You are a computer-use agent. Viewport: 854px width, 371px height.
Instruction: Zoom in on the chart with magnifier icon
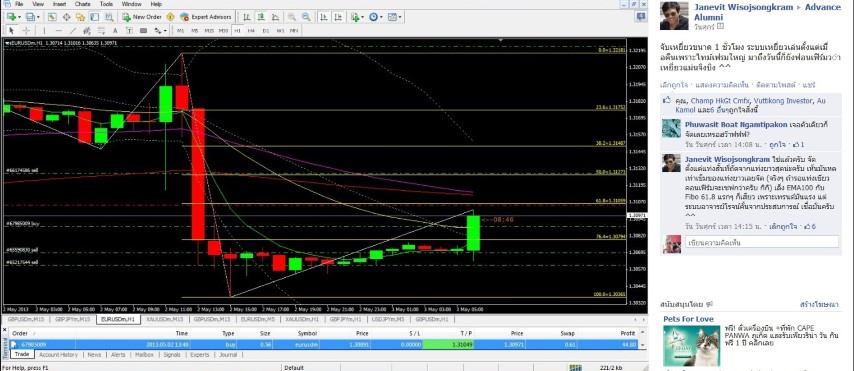point(292,17)
